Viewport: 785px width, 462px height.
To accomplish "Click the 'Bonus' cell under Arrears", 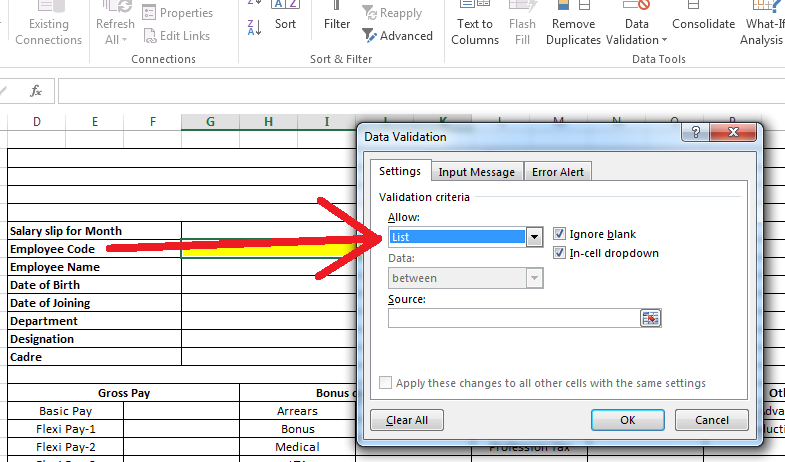I will 297,429.
